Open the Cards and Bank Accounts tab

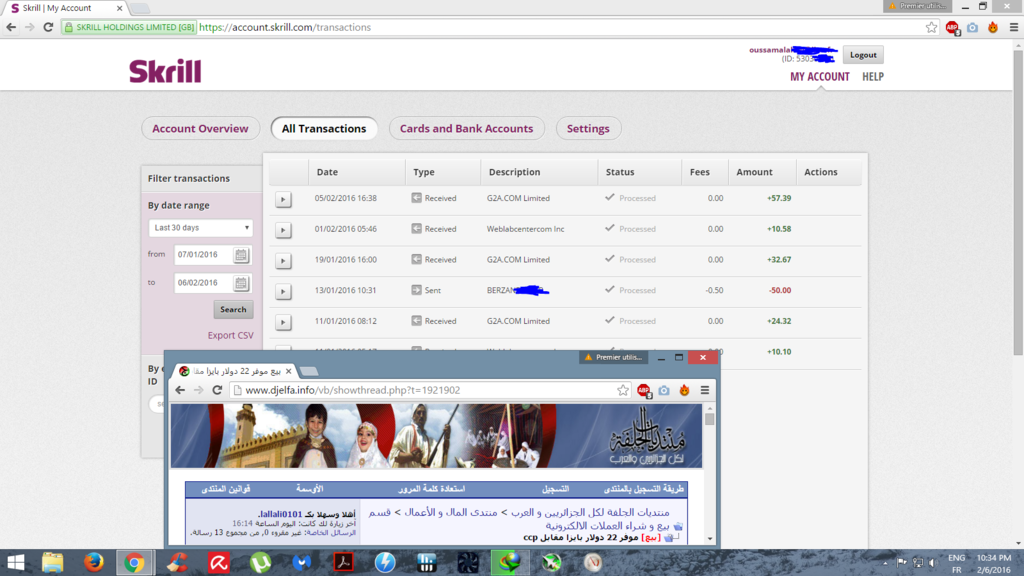click(466, 129)
